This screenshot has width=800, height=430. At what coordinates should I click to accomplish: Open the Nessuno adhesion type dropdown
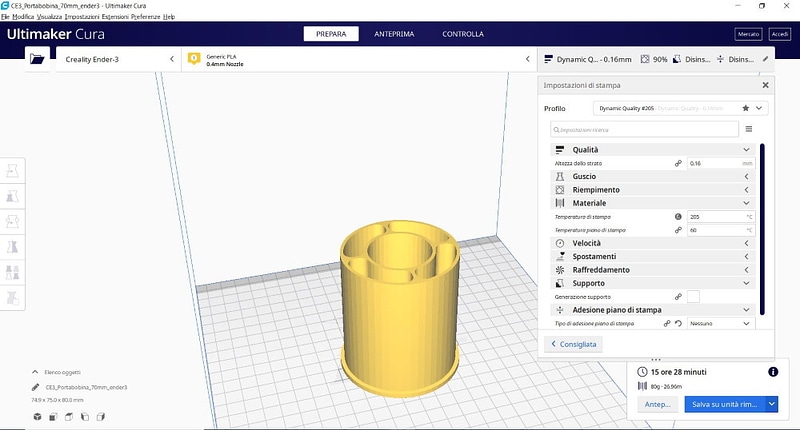tap(721, 323)
